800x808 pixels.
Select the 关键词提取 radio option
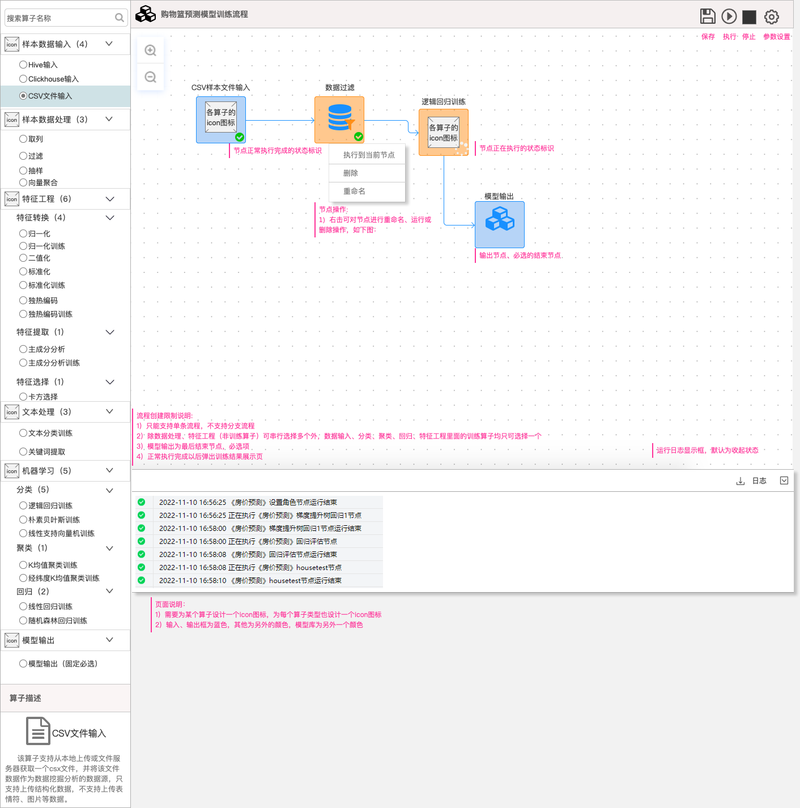point(23,451)
